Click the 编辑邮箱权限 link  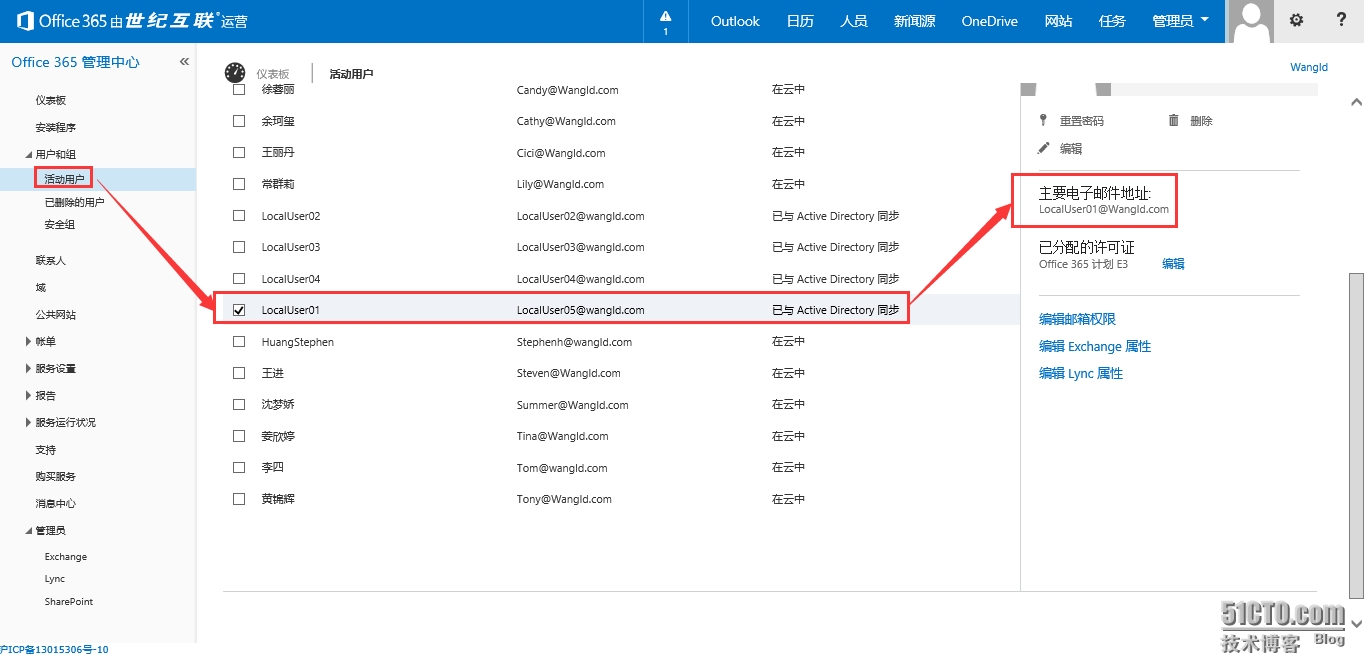coord(1077,319)
